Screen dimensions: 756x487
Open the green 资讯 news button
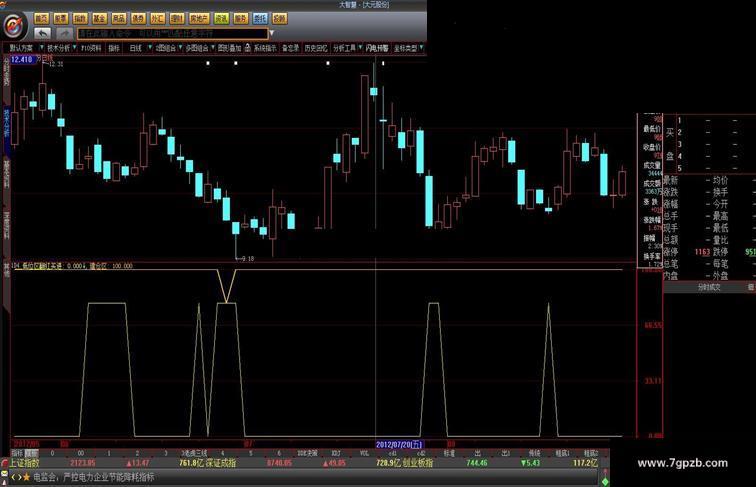click(221, 19)
